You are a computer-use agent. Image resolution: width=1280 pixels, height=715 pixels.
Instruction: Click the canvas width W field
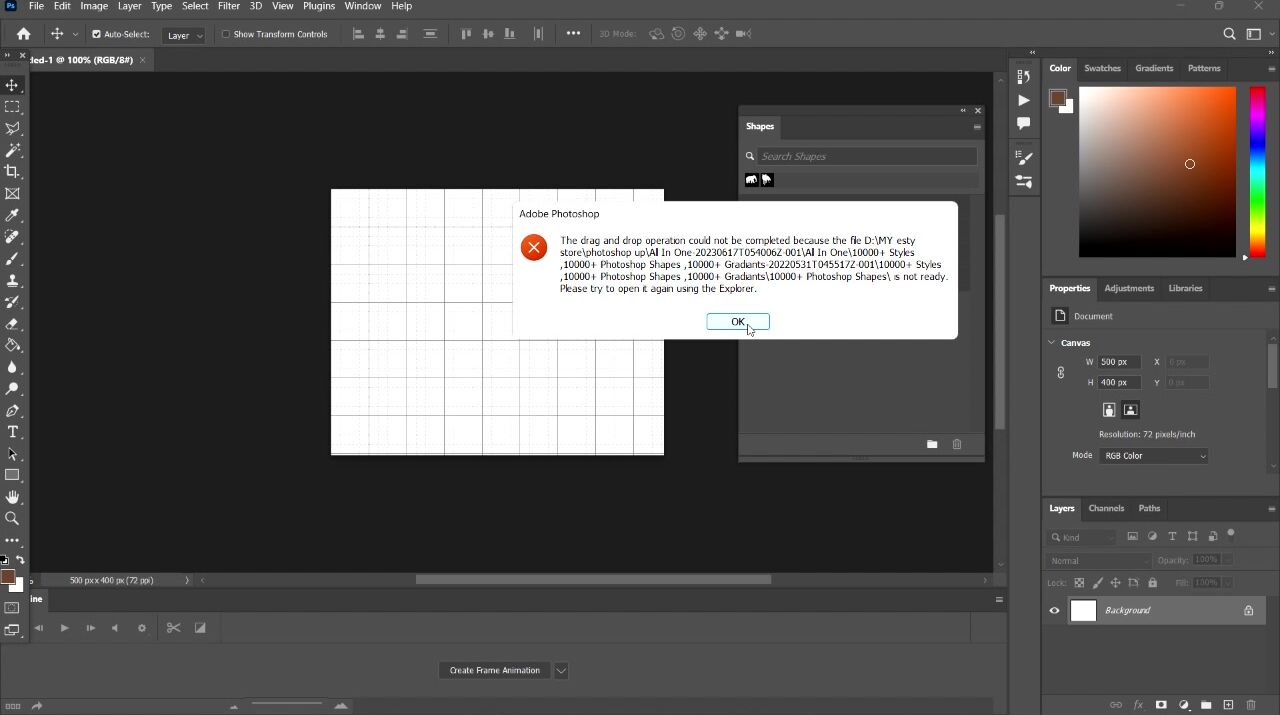[x=1119, y=362]
